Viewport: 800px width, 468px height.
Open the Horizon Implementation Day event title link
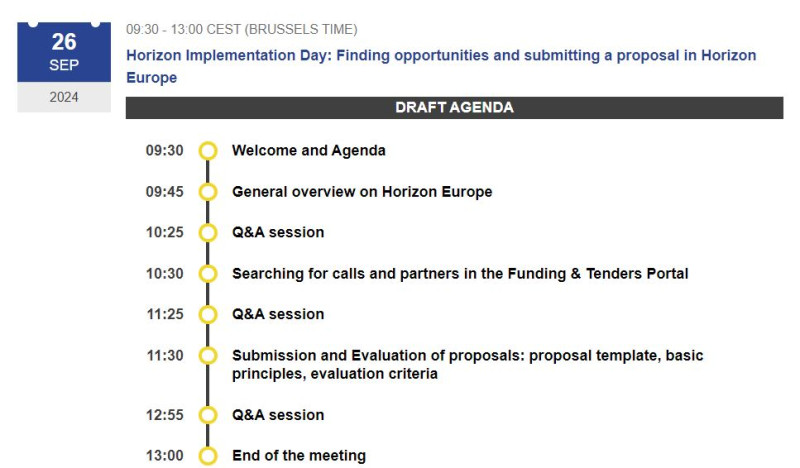(441, 66)
